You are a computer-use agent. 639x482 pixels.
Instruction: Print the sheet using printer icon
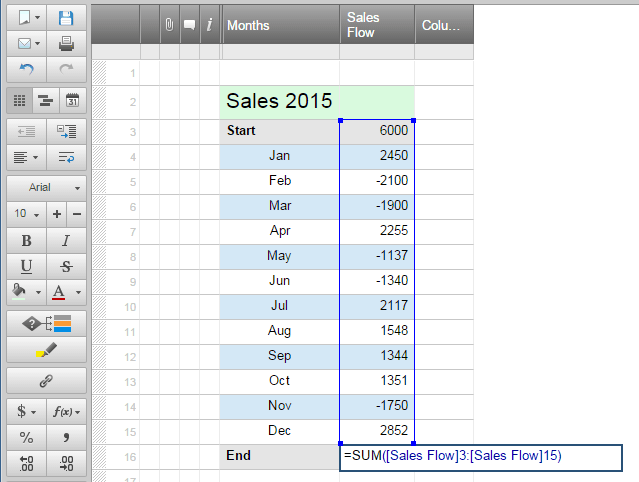coord(66,43)
